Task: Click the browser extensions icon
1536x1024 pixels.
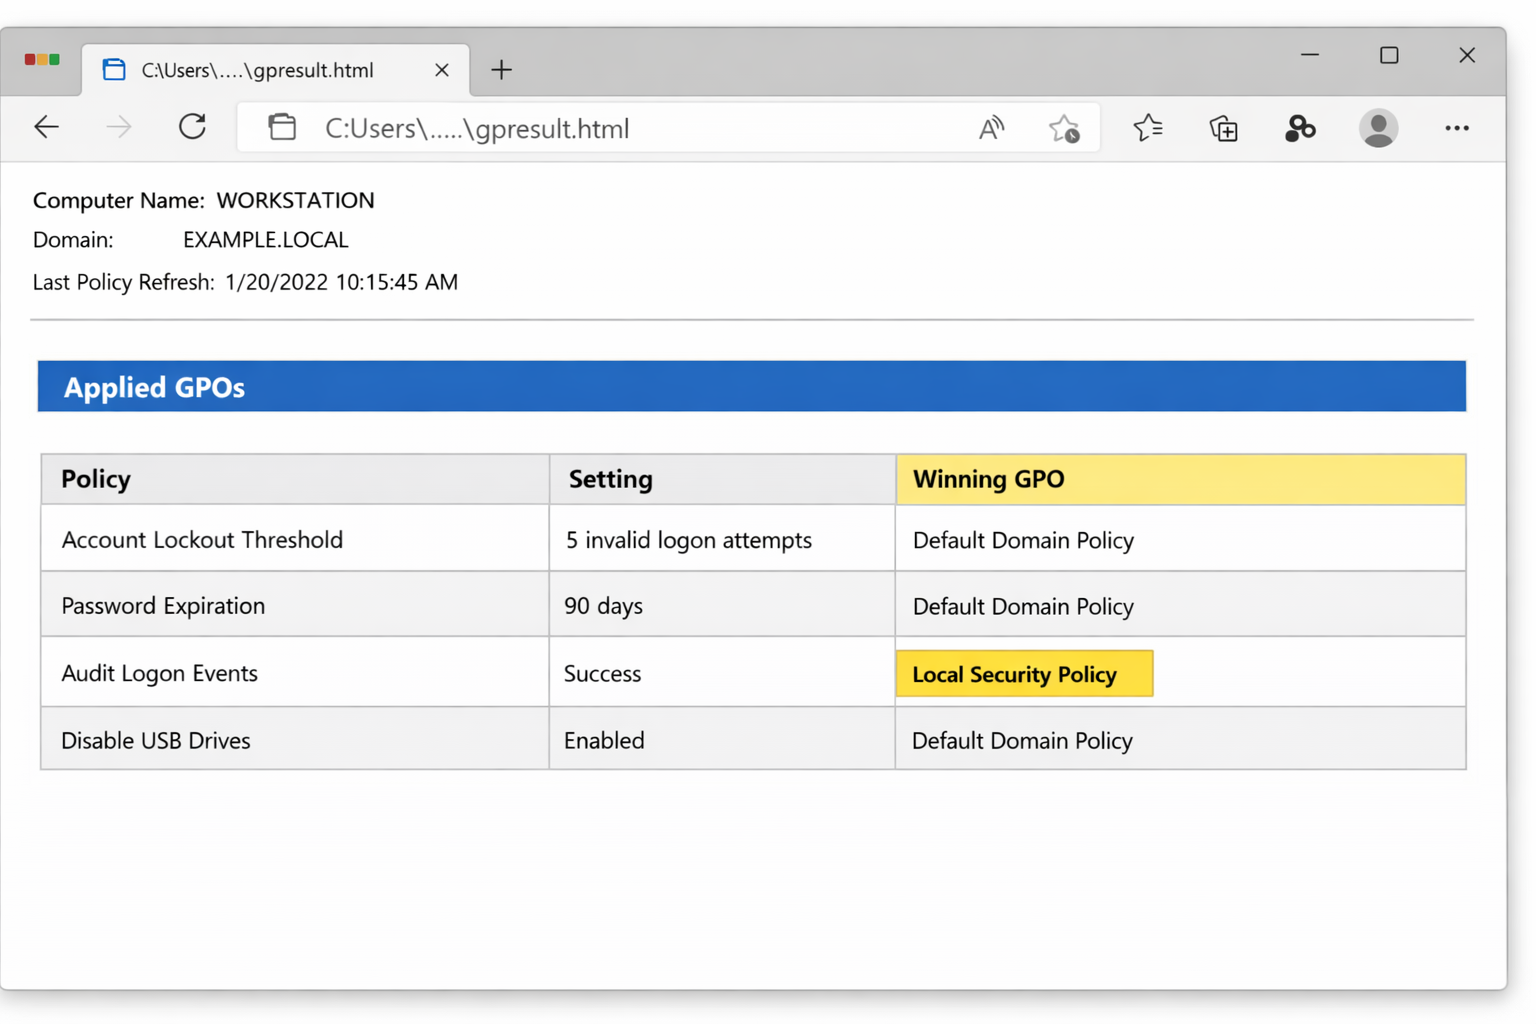Action: pos(1300,128)
